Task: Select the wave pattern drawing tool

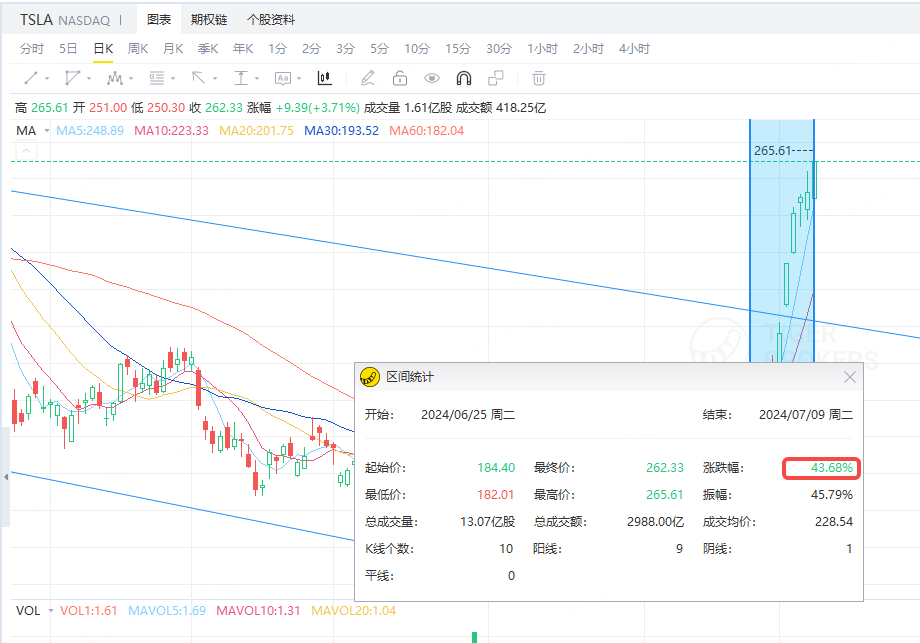Action: pos(115,78)
